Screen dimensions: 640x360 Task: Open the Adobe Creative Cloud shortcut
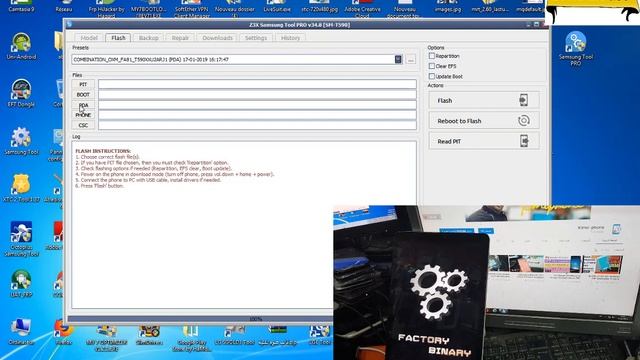coord(362,8)
